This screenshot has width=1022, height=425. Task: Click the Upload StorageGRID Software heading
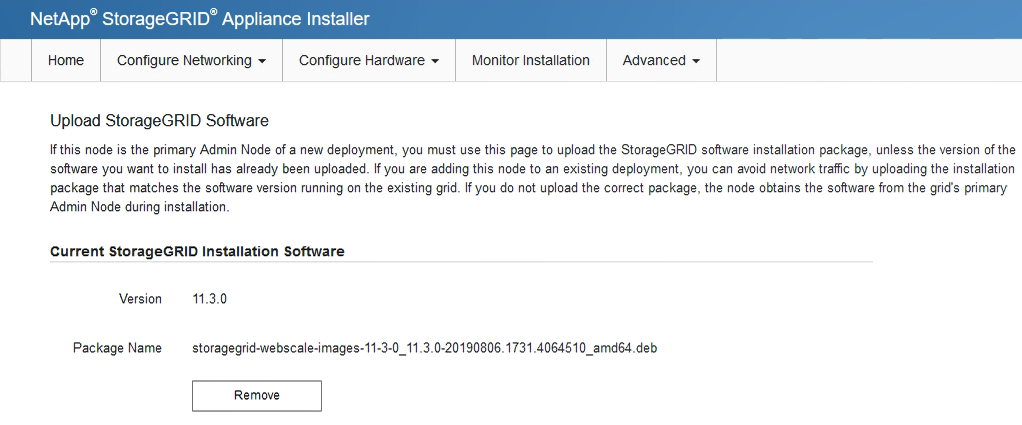point(159,121)
